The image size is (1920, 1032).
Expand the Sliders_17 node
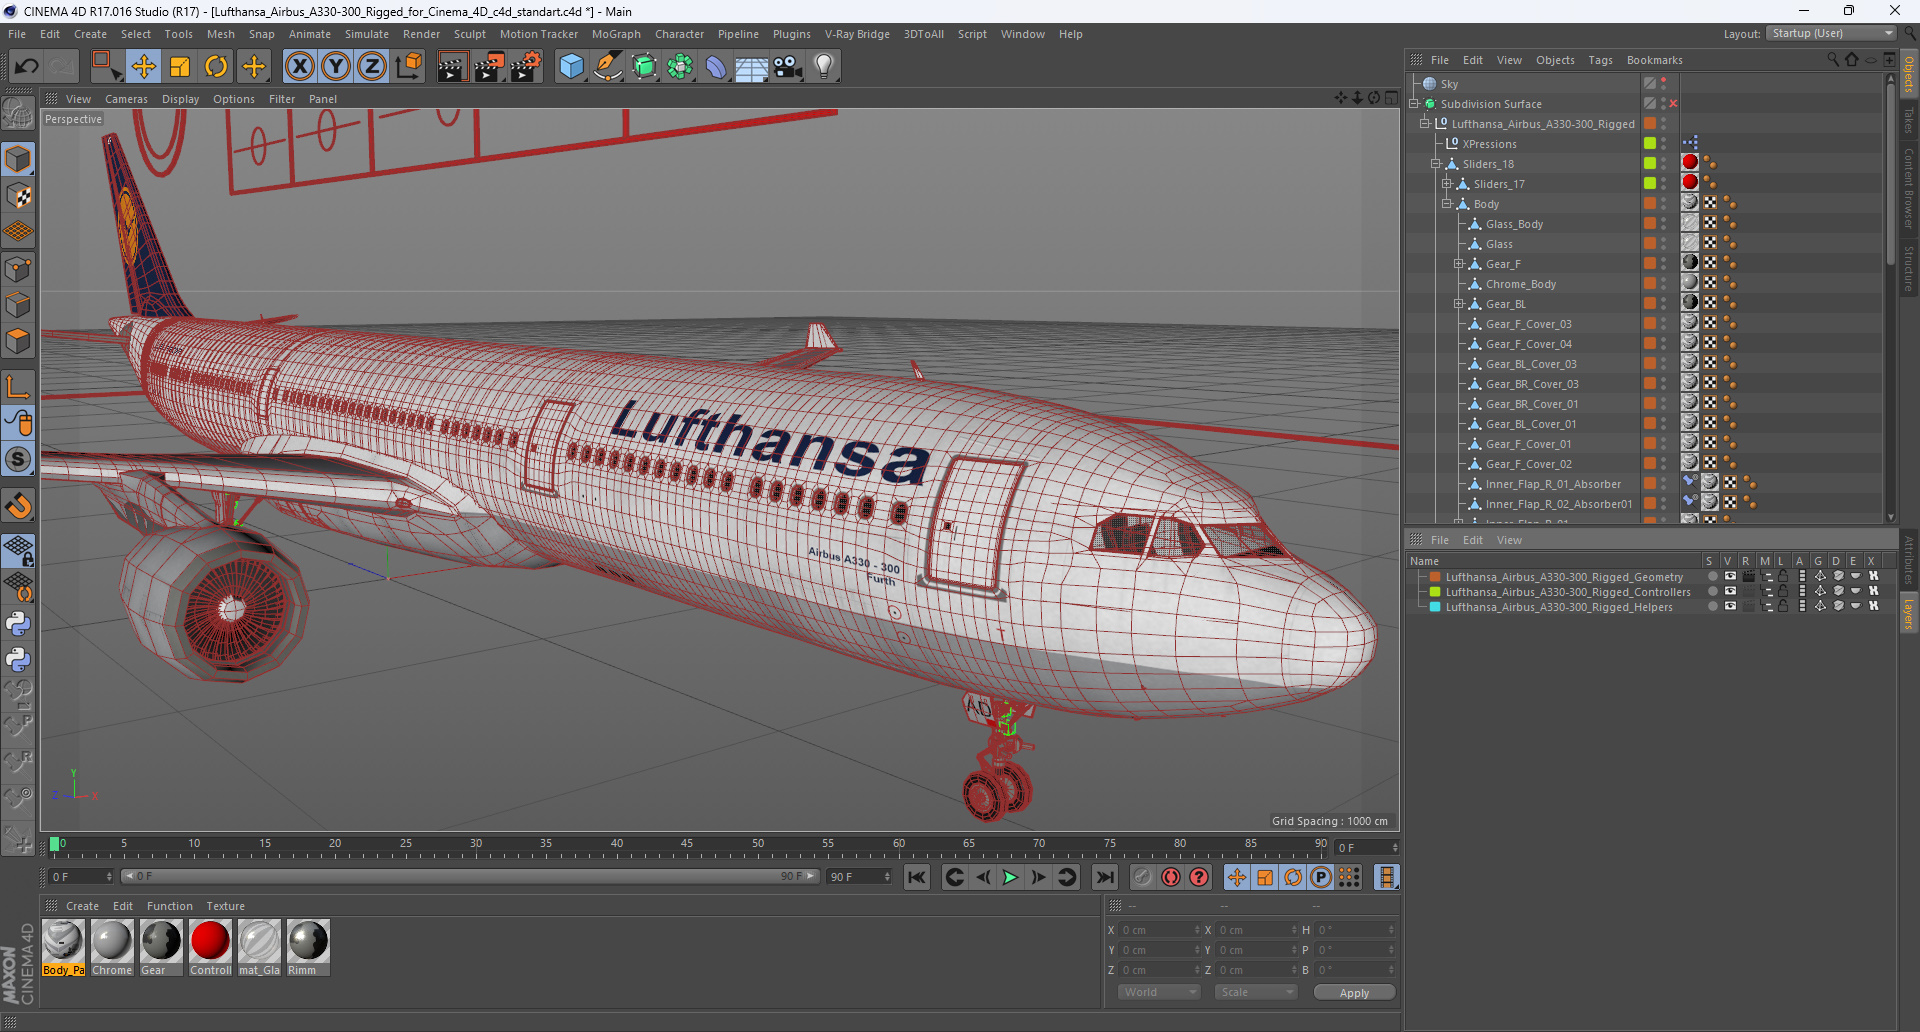[x=1447, y=184]
